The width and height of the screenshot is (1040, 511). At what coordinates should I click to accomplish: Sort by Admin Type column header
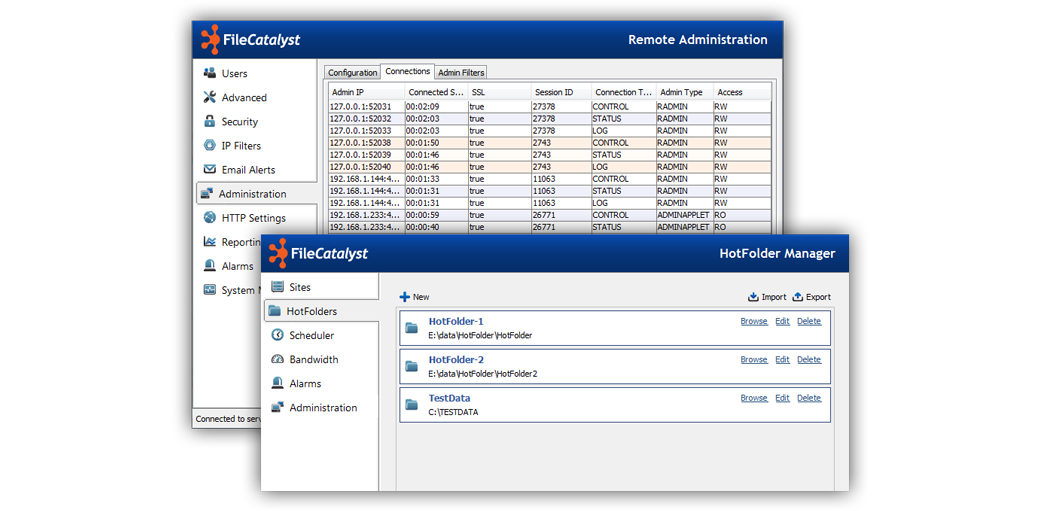tap(684, 92)
